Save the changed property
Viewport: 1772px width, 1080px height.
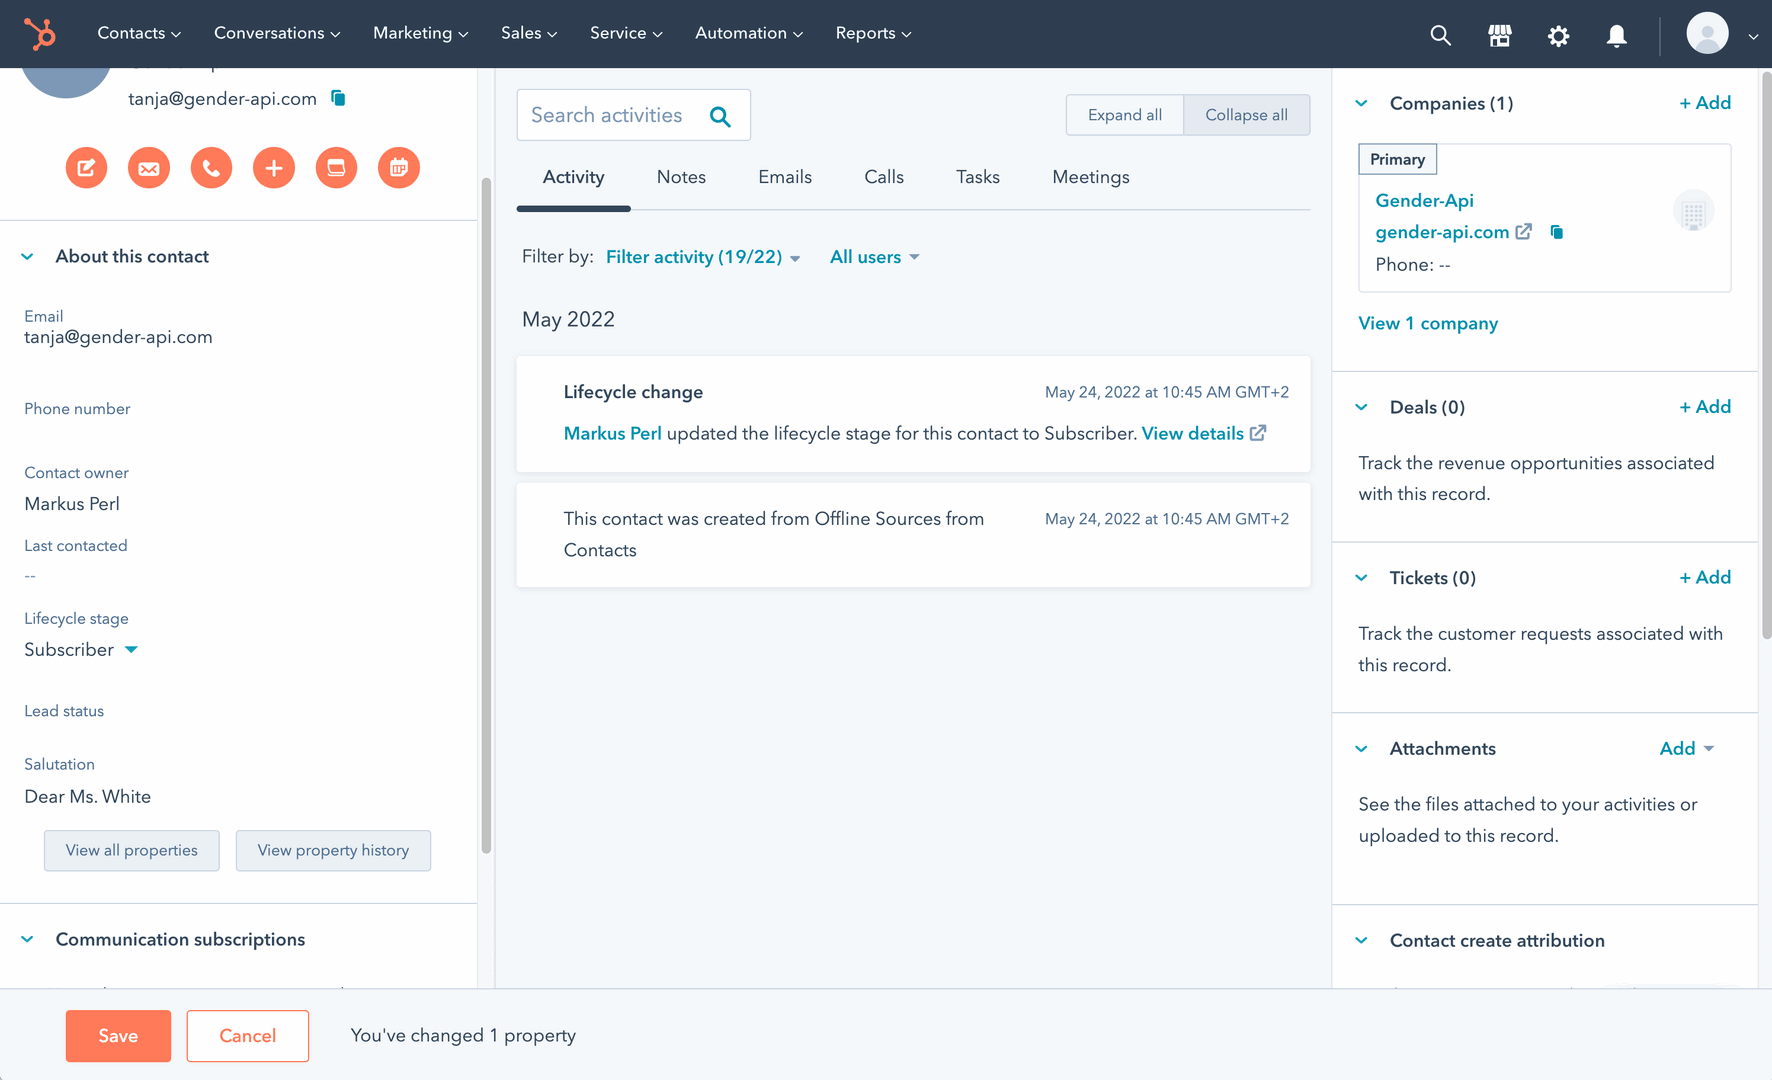pos(118,1036)
